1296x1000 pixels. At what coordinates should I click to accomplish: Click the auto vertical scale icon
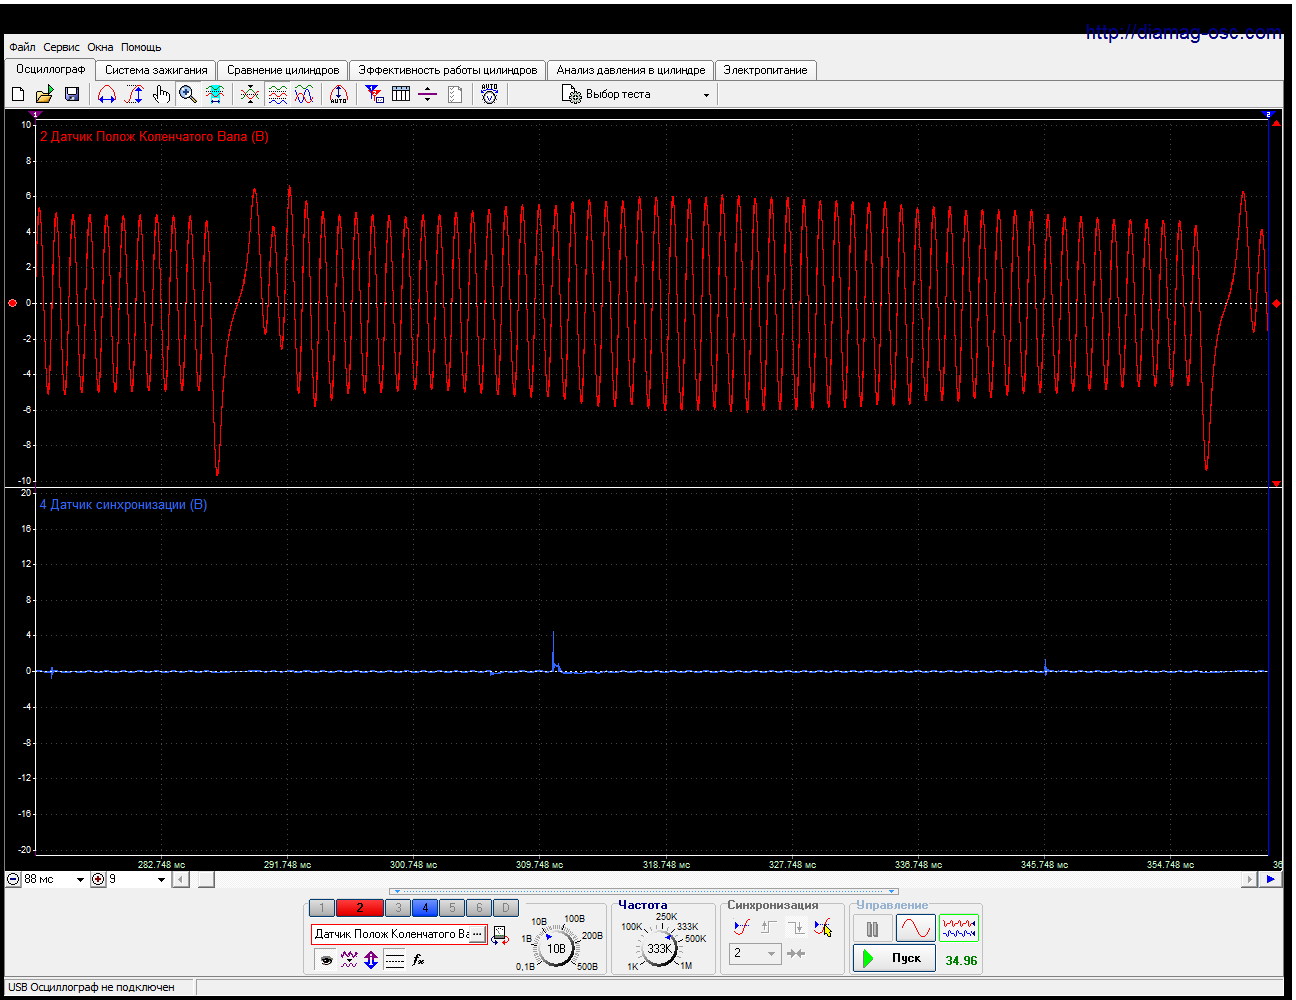tap(339, 94)
